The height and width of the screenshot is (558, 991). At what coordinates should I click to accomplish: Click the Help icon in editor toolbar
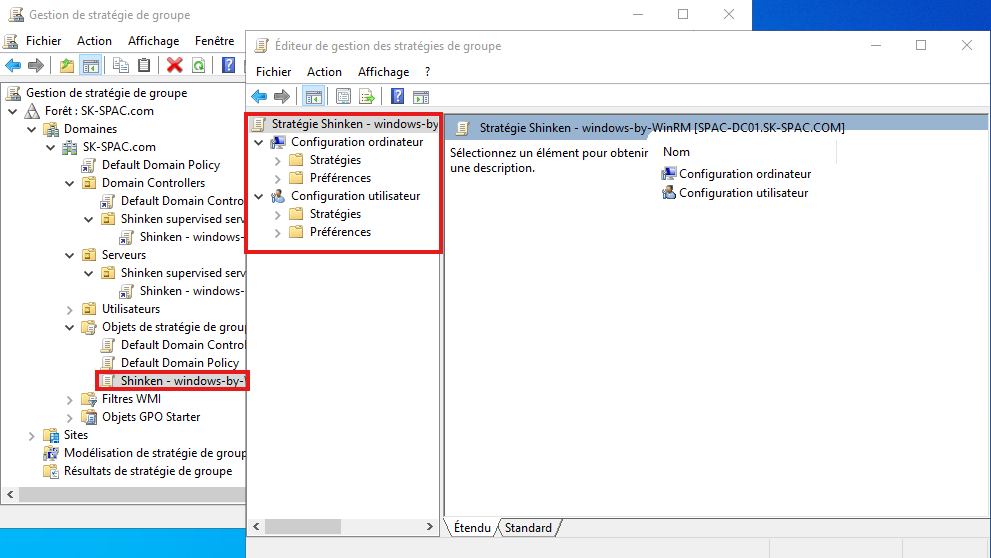[x=397, y=97]
